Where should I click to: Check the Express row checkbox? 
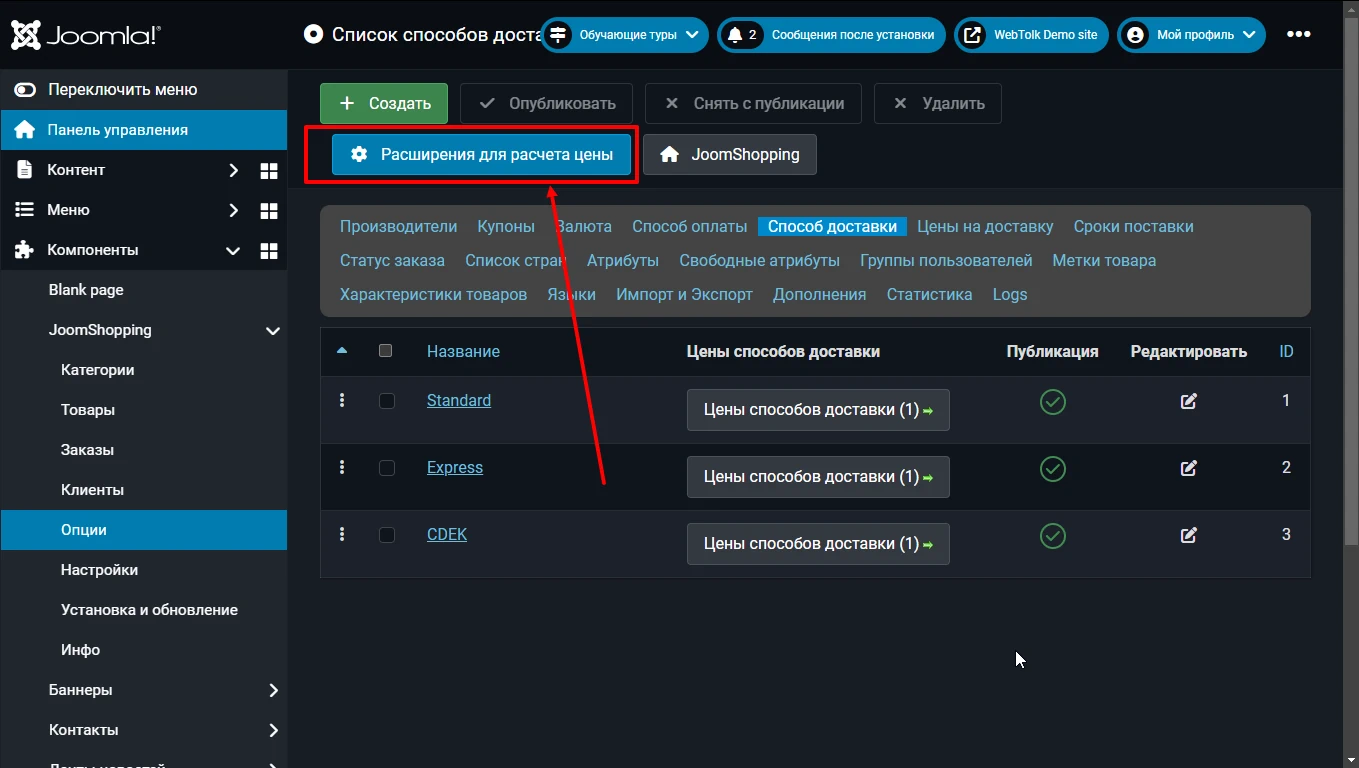(387, 468)
